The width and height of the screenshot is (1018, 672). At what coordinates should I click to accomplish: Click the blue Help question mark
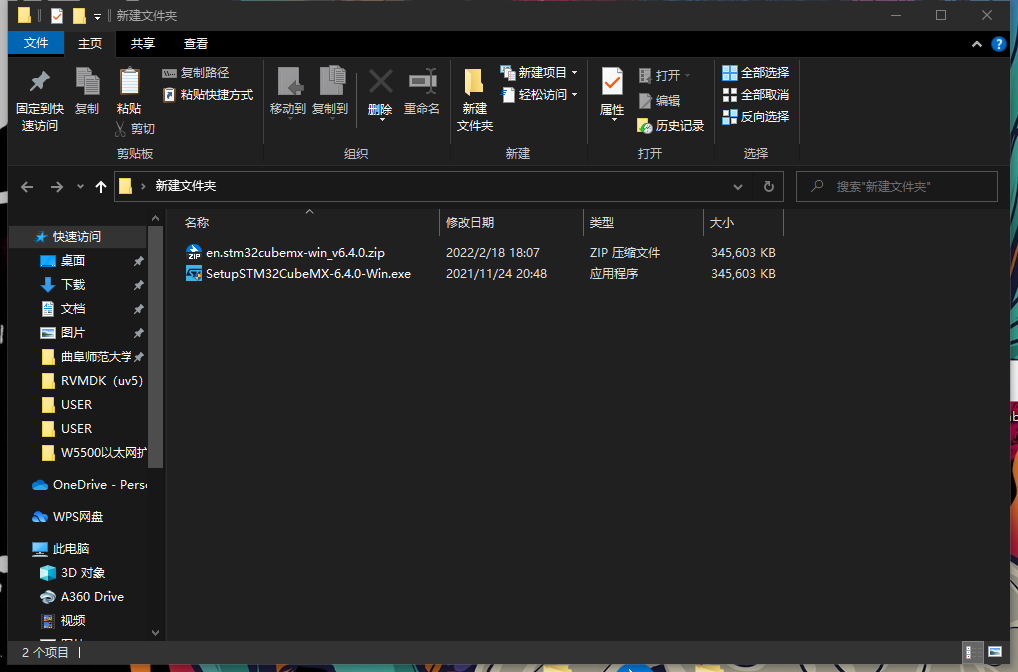pos(999,44)
